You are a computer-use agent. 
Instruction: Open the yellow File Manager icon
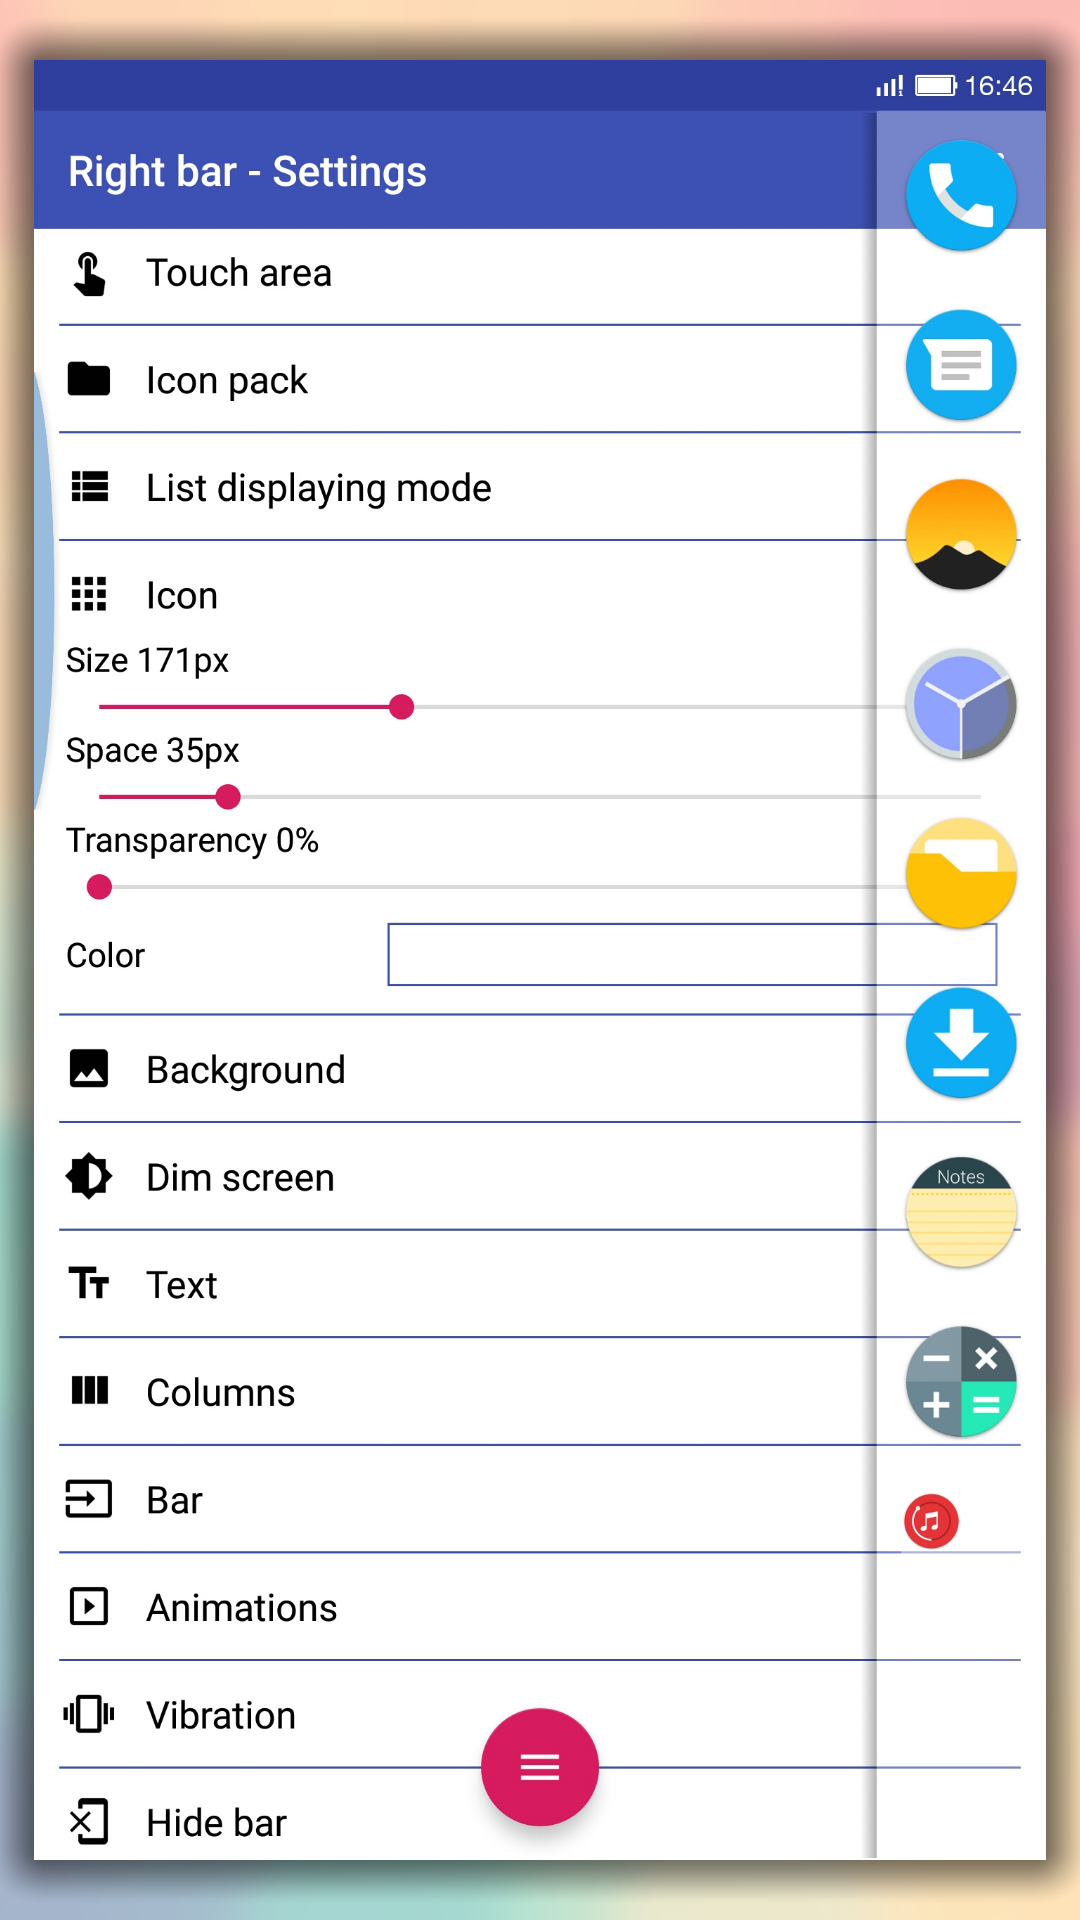click(x=960, y=873)
